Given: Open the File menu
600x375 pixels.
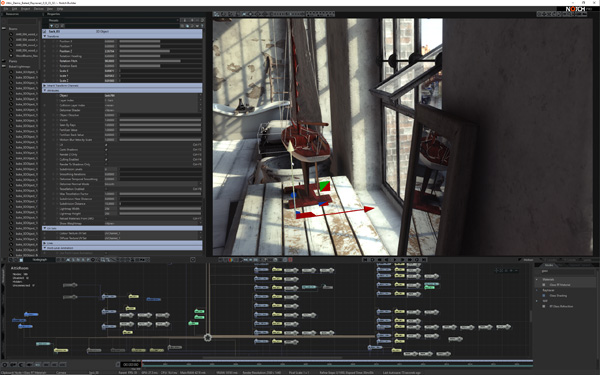Looking at the screenshot, I should click(x=6, y=9).
